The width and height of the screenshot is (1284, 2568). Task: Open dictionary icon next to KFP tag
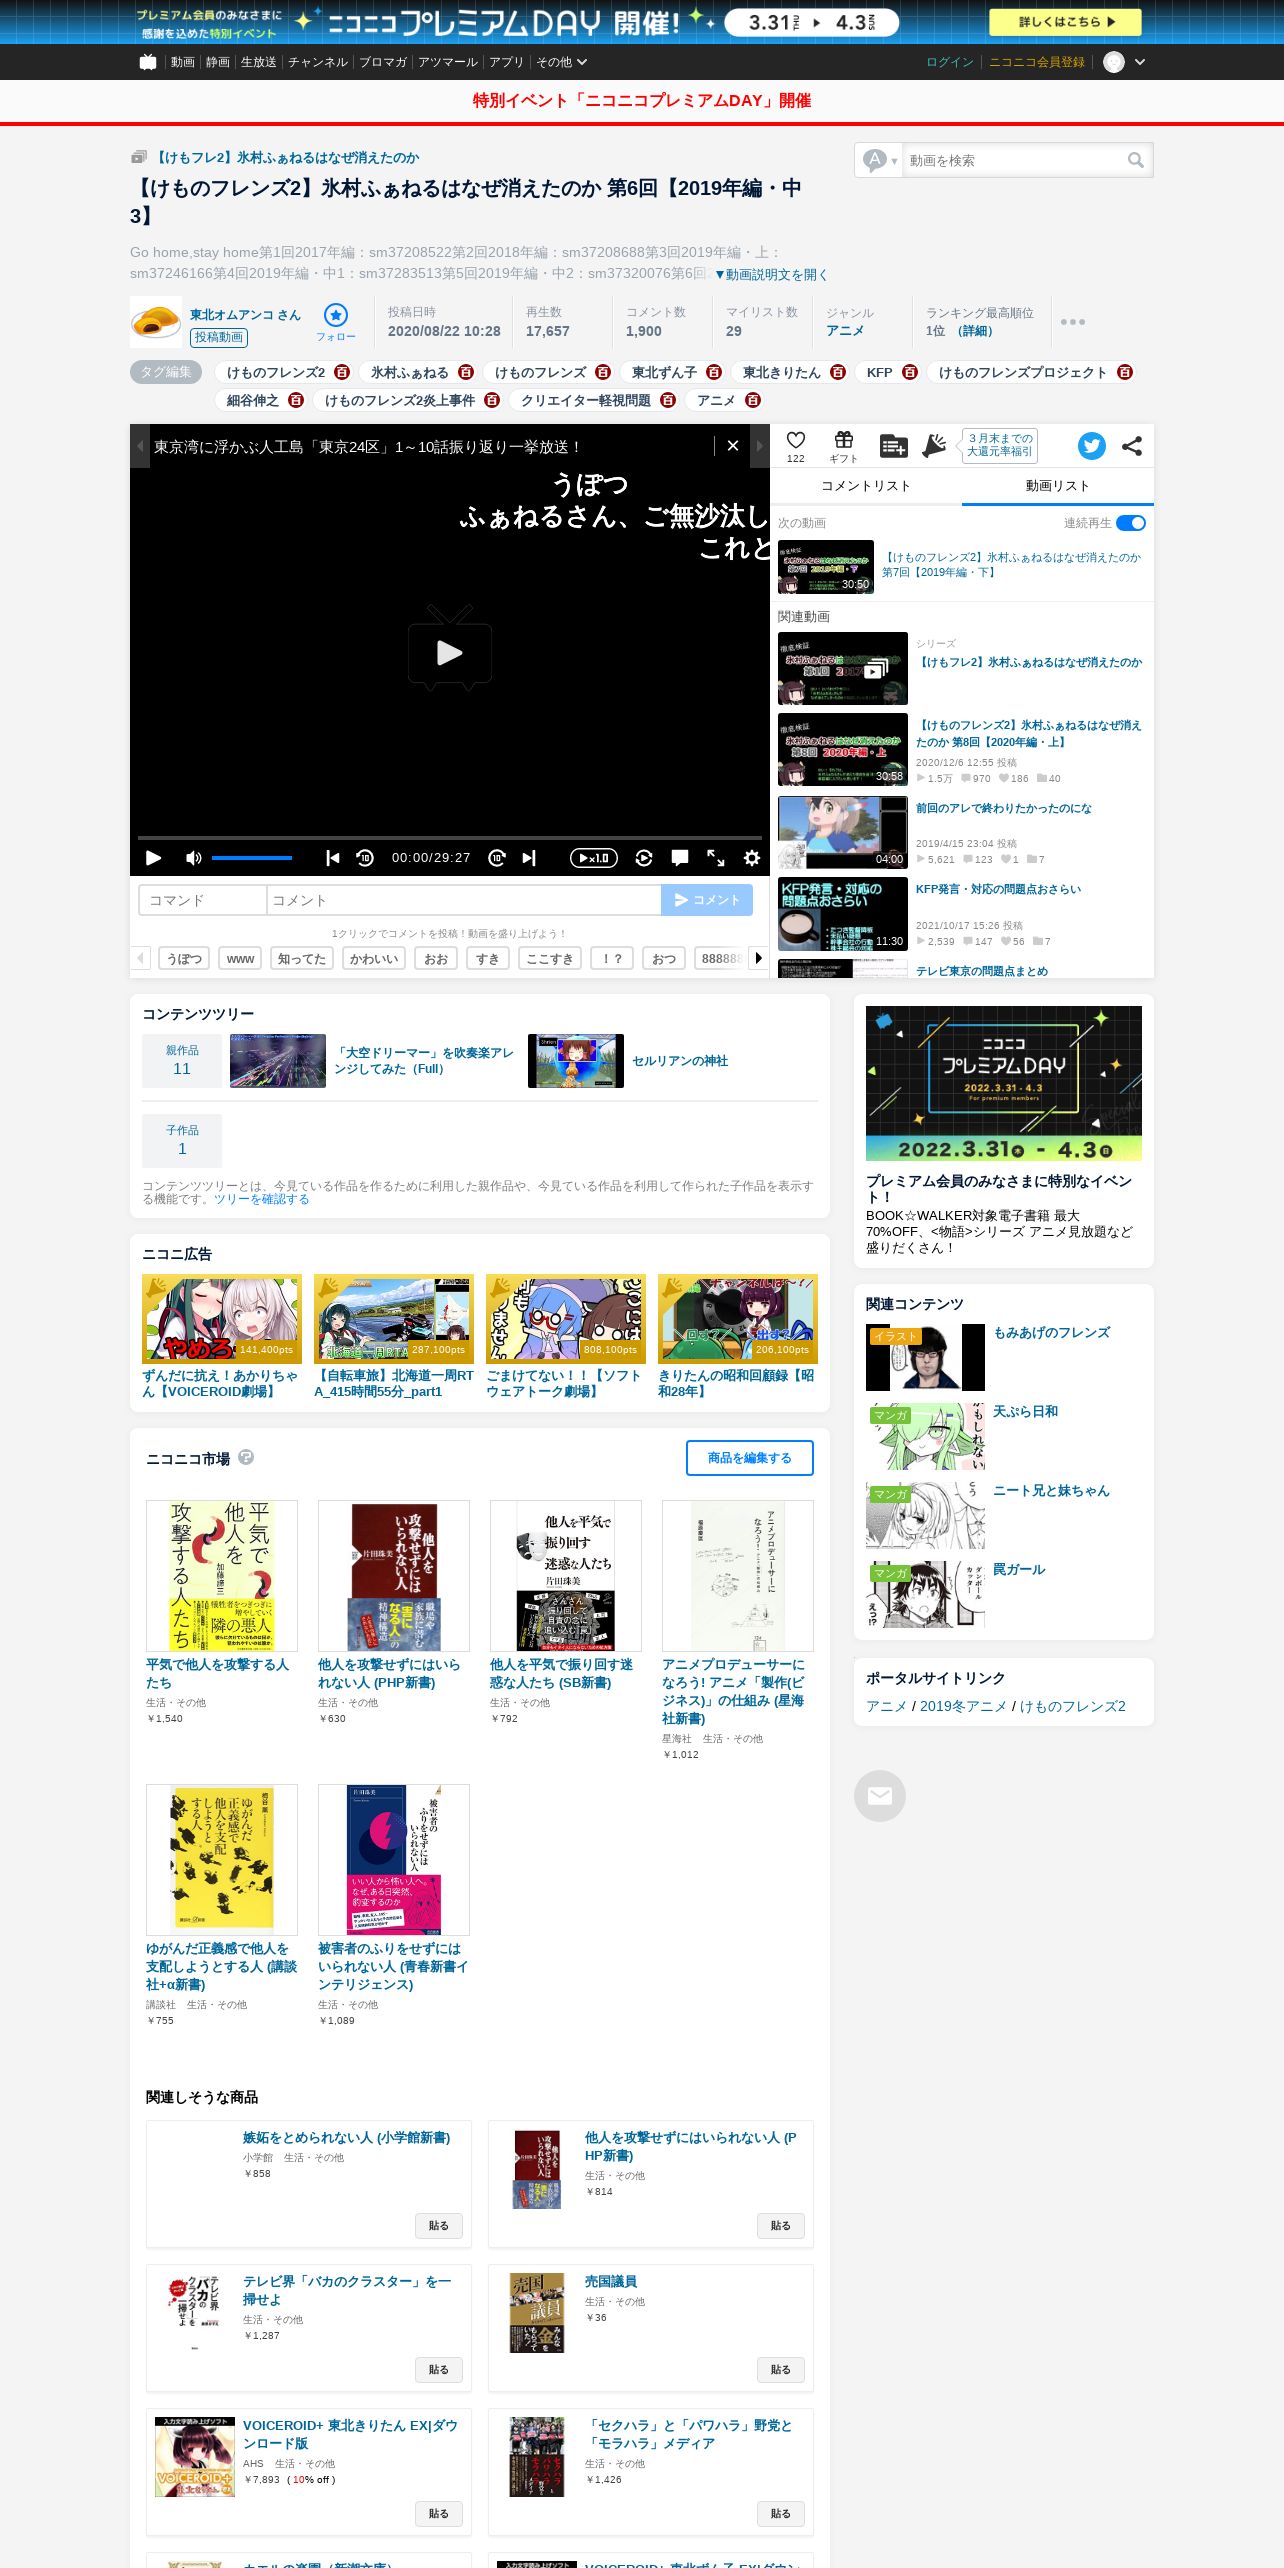[910, 372]
